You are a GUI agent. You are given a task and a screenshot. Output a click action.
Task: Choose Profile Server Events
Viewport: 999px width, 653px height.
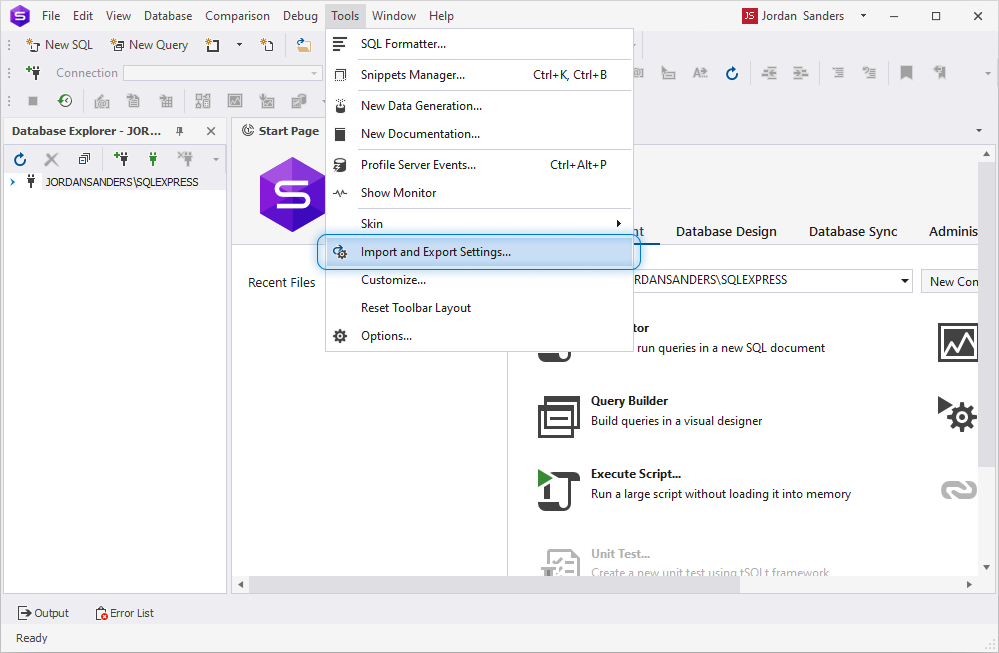point(479,165)
